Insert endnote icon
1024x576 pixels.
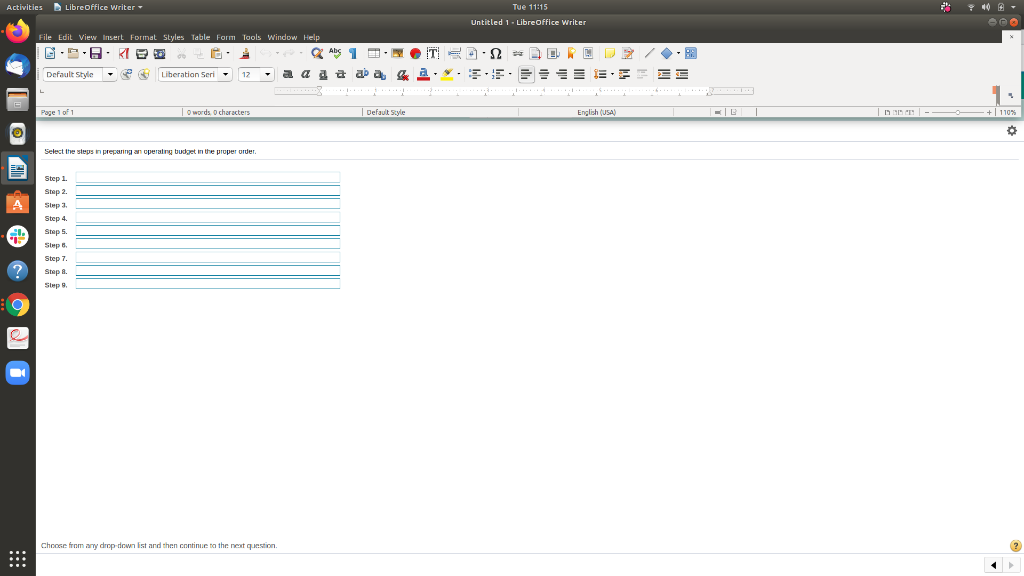[x=553, y=54]
